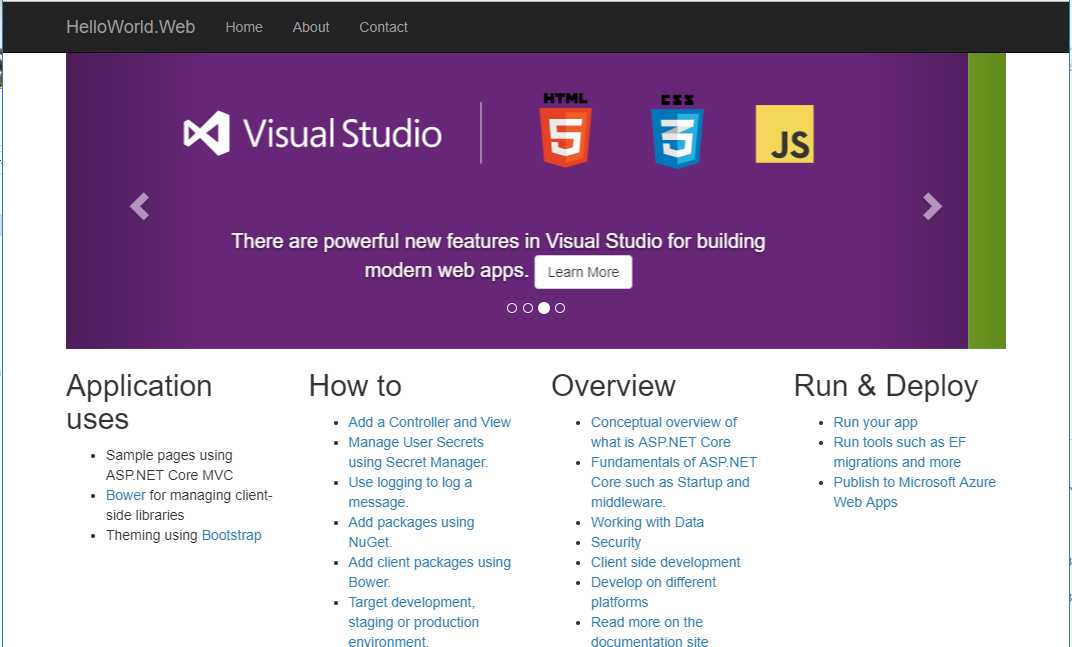
Task: Click 'Sample pages using ASP.NET Core MVC' text
Action: (169, 465)
